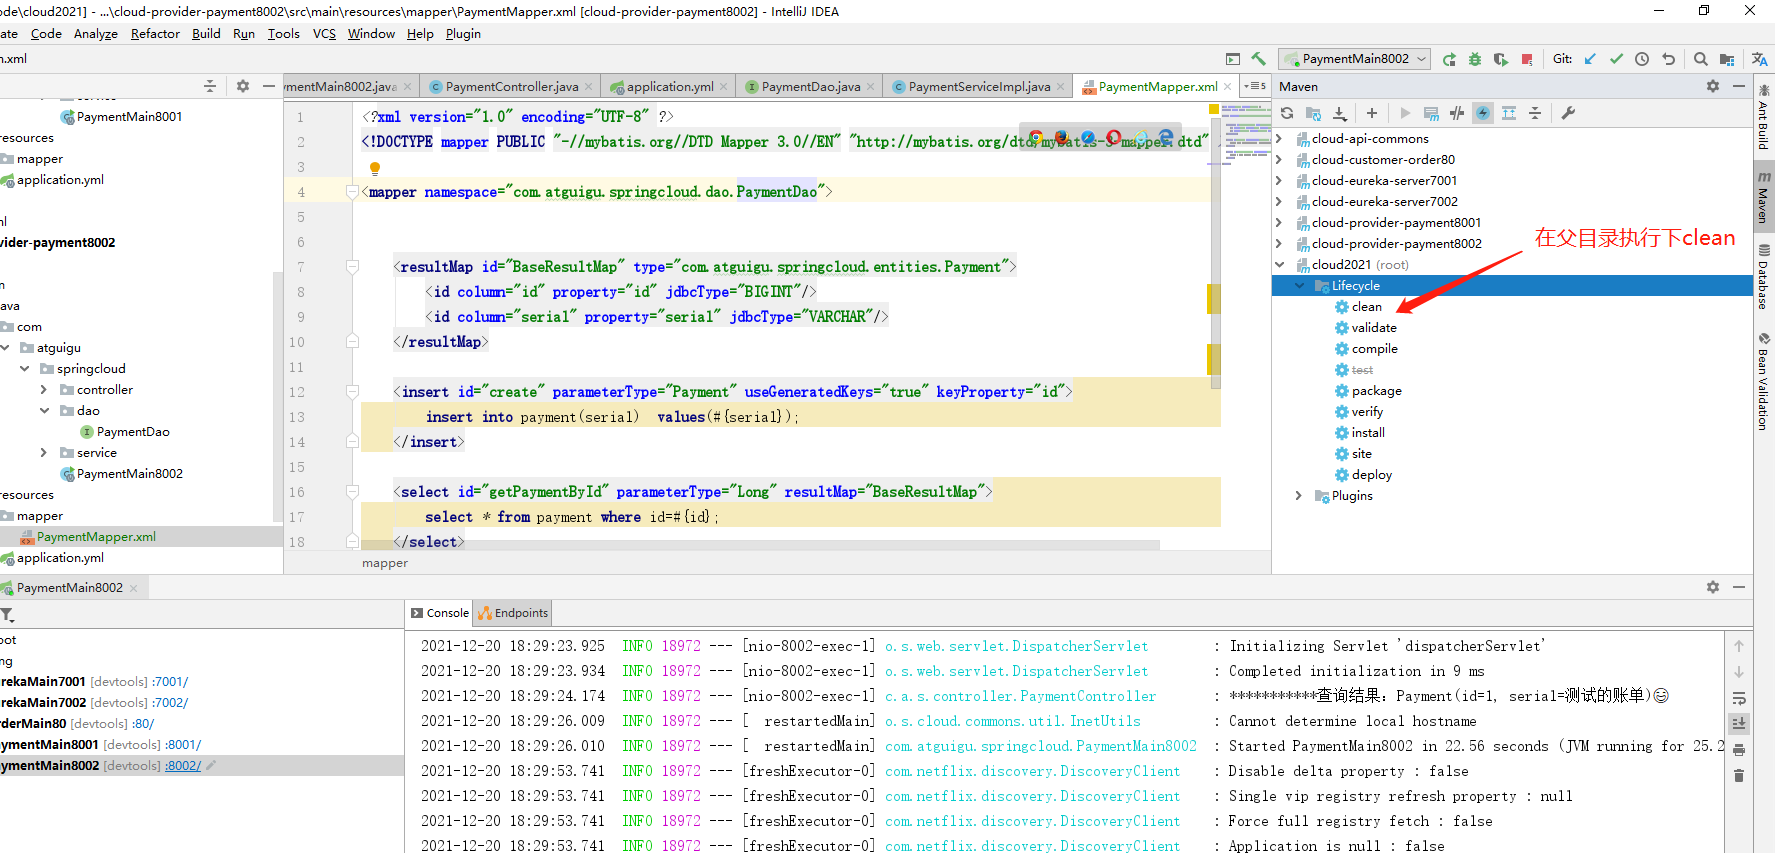The width and height of the screenshot is (1775, 853).
Task: Expand the service package in project tree
Action: click(43, 452)
